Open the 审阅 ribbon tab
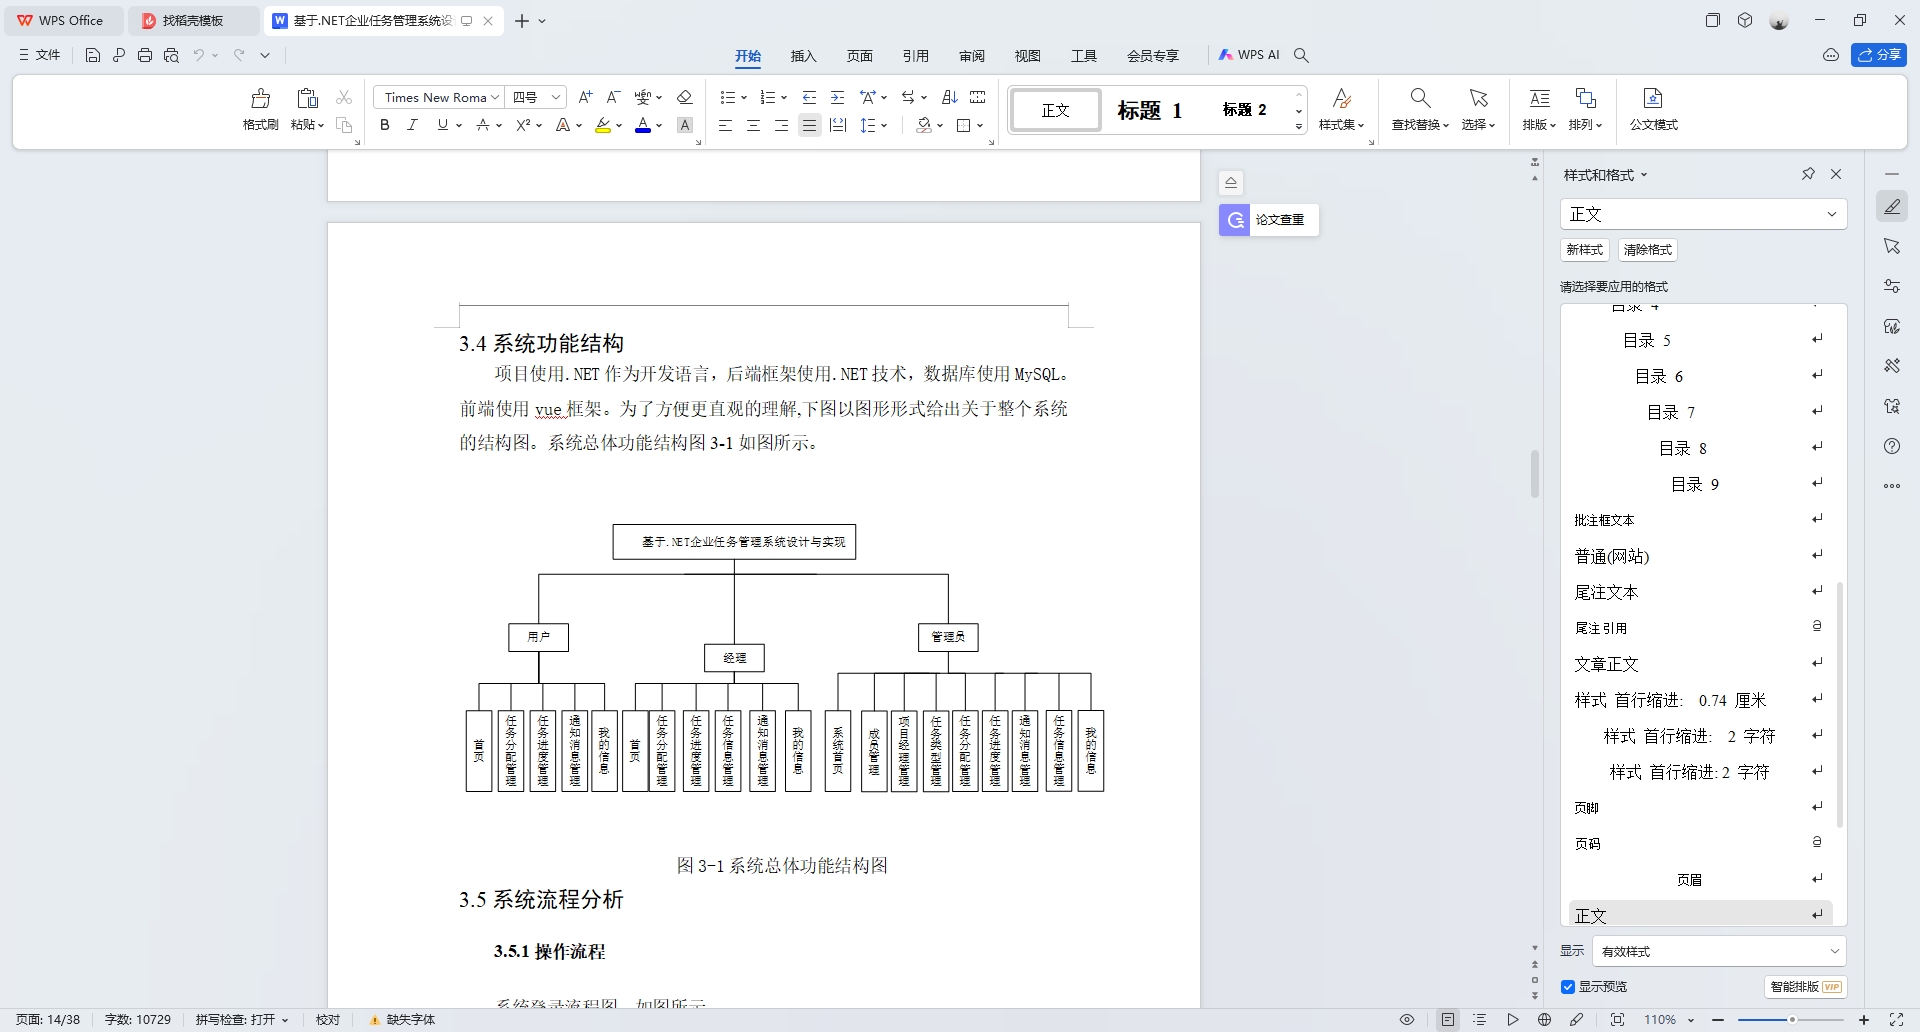The image size is (1920, 1032). tap(971, 56)
